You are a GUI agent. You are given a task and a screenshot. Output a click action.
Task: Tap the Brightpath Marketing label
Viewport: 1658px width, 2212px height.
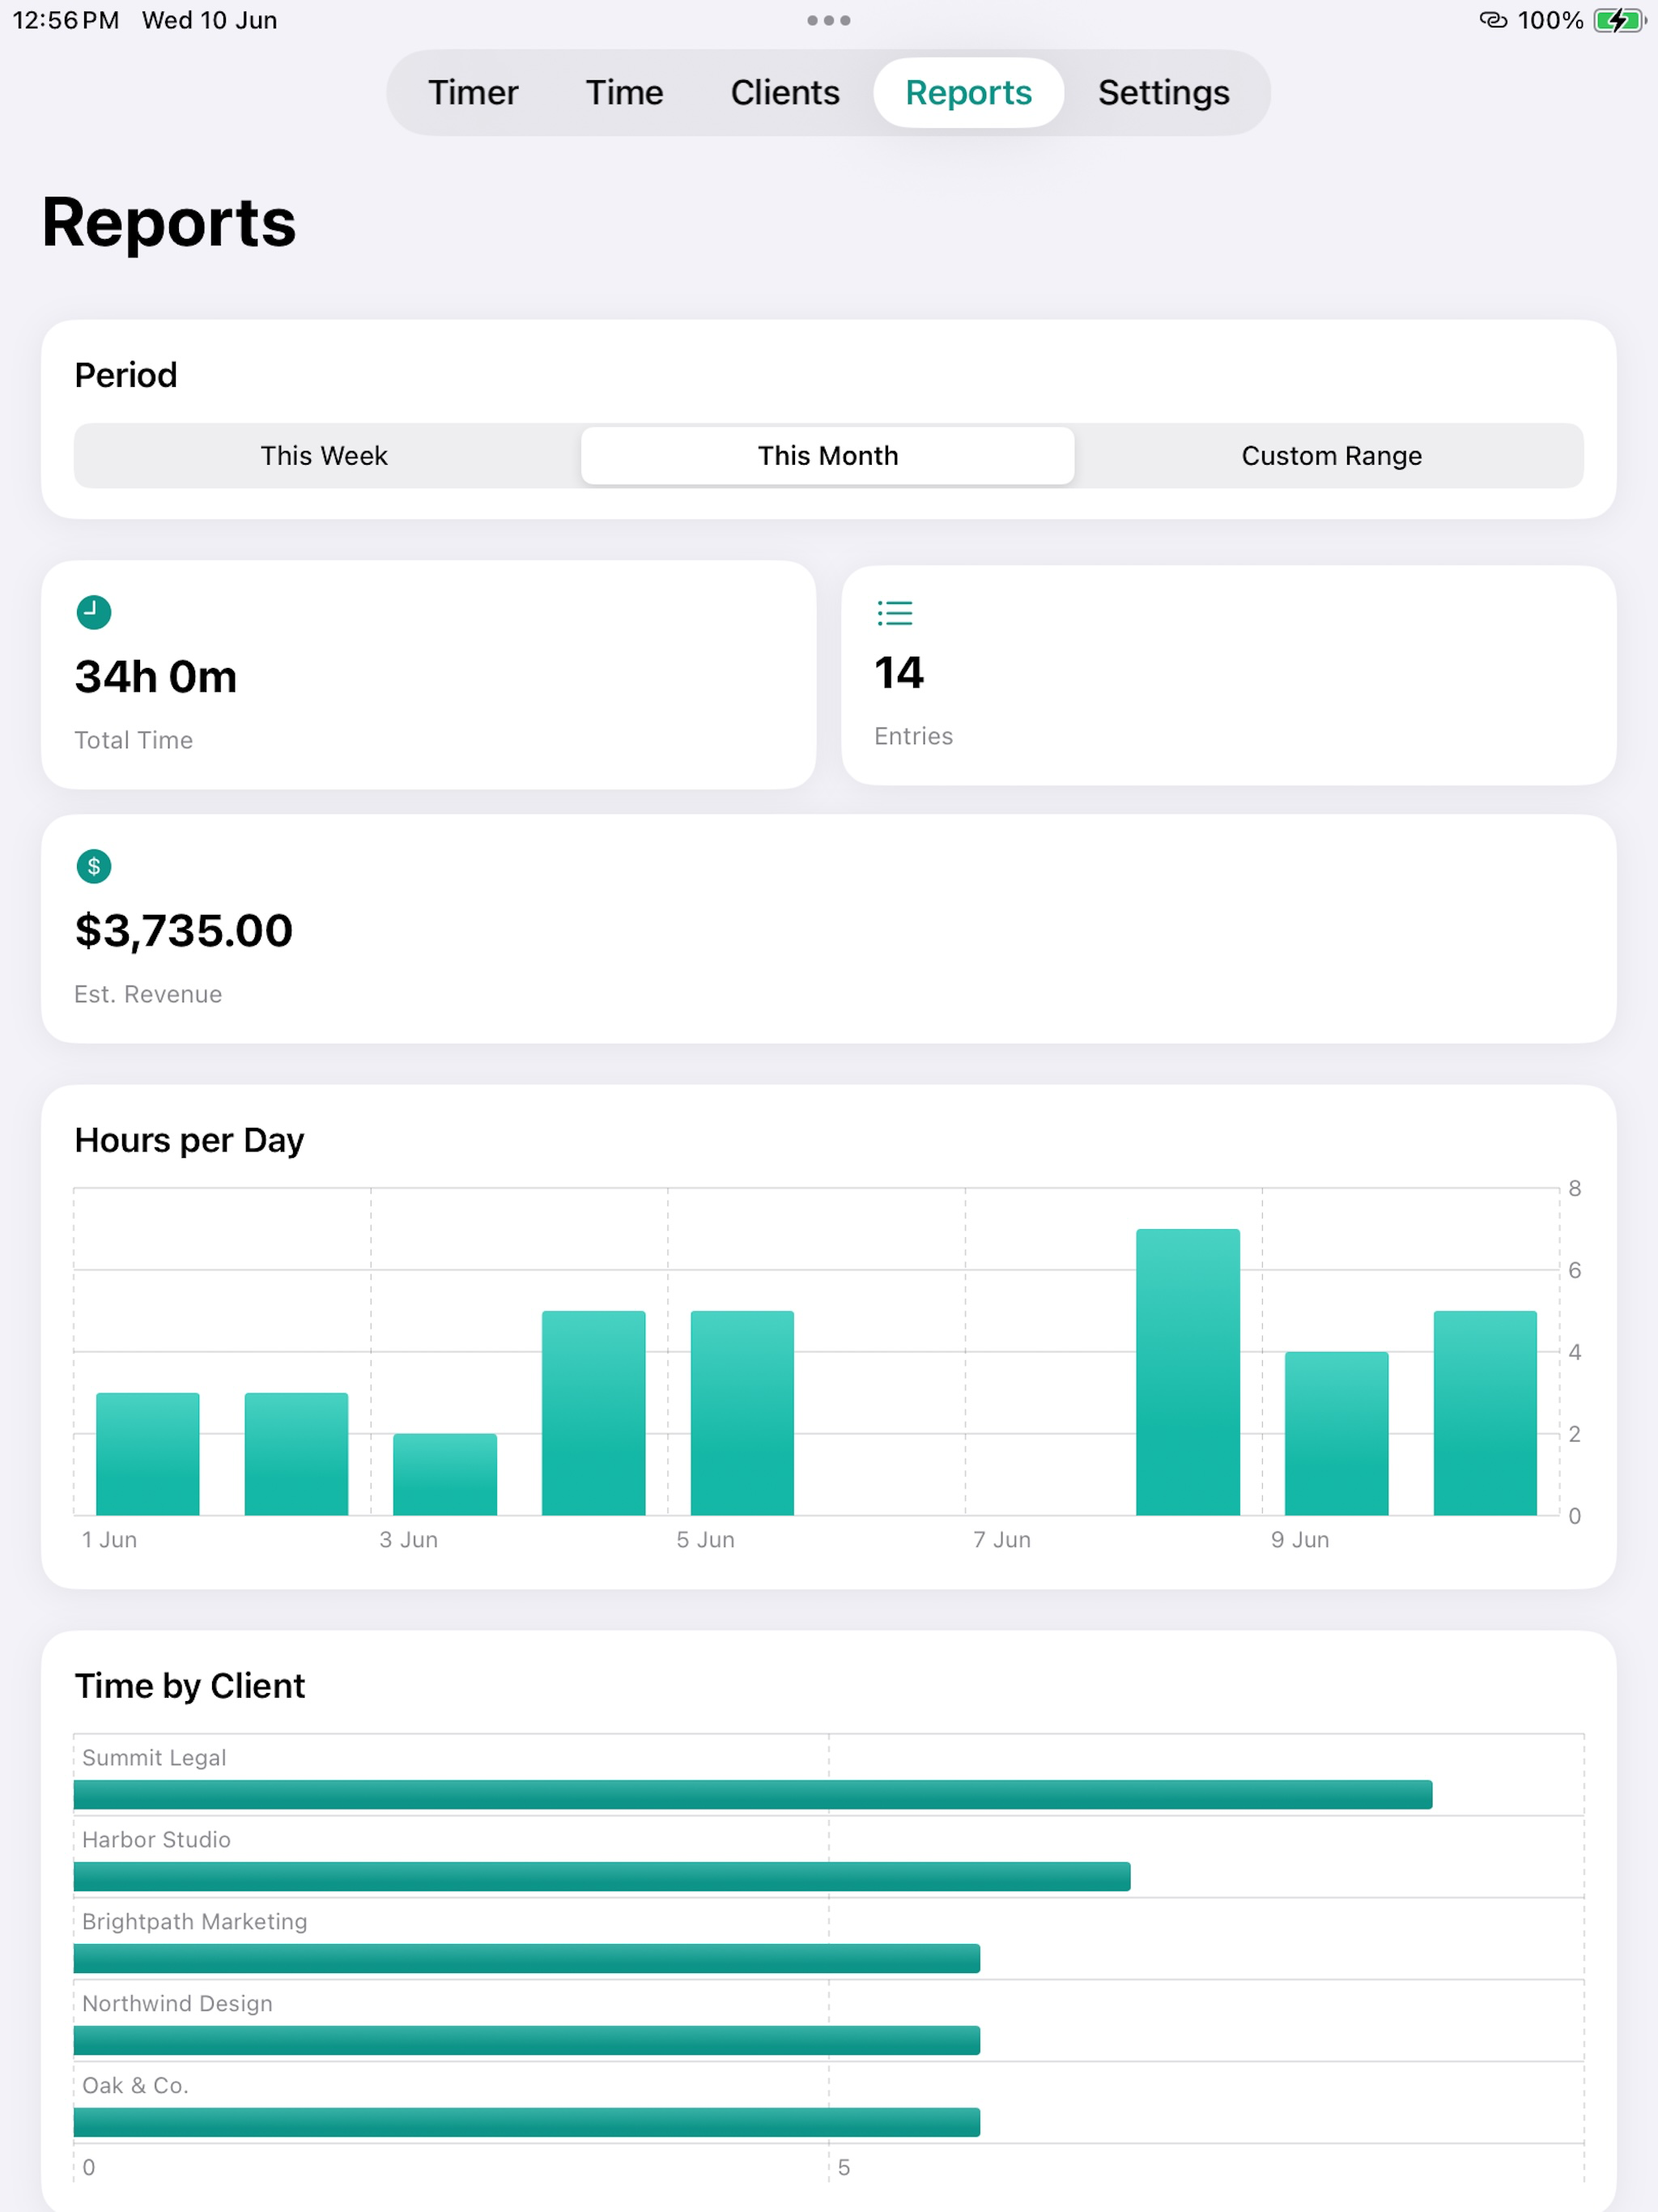tap(195, 1922)
